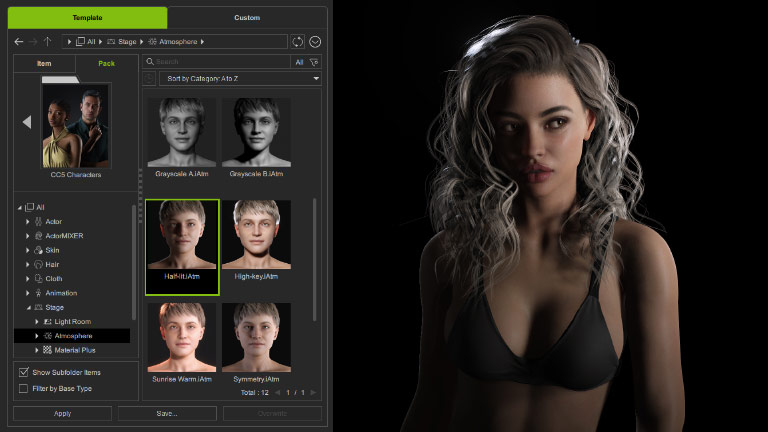Expand the Hair tree node

pos(27,264)
